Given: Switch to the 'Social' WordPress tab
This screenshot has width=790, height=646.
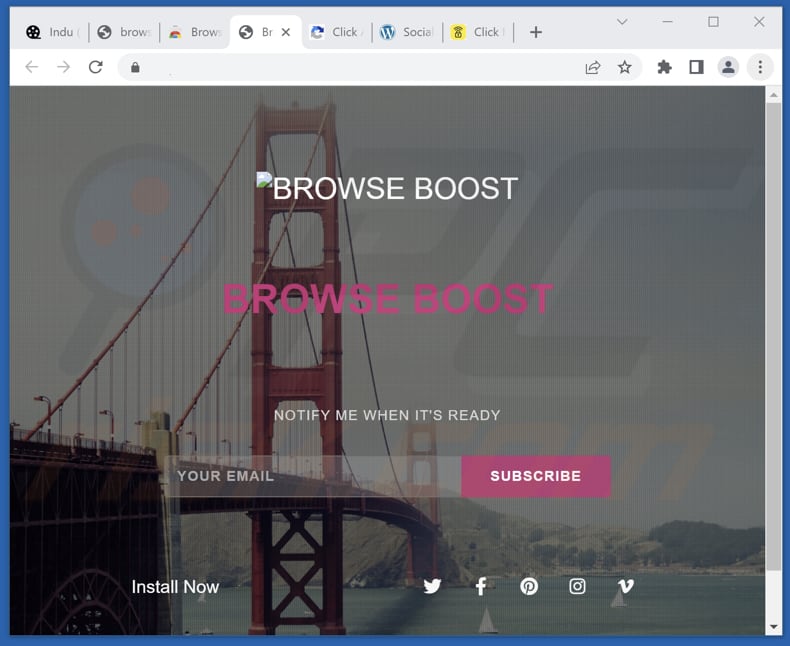Looking at the screenshot, I should pos(407,32).
